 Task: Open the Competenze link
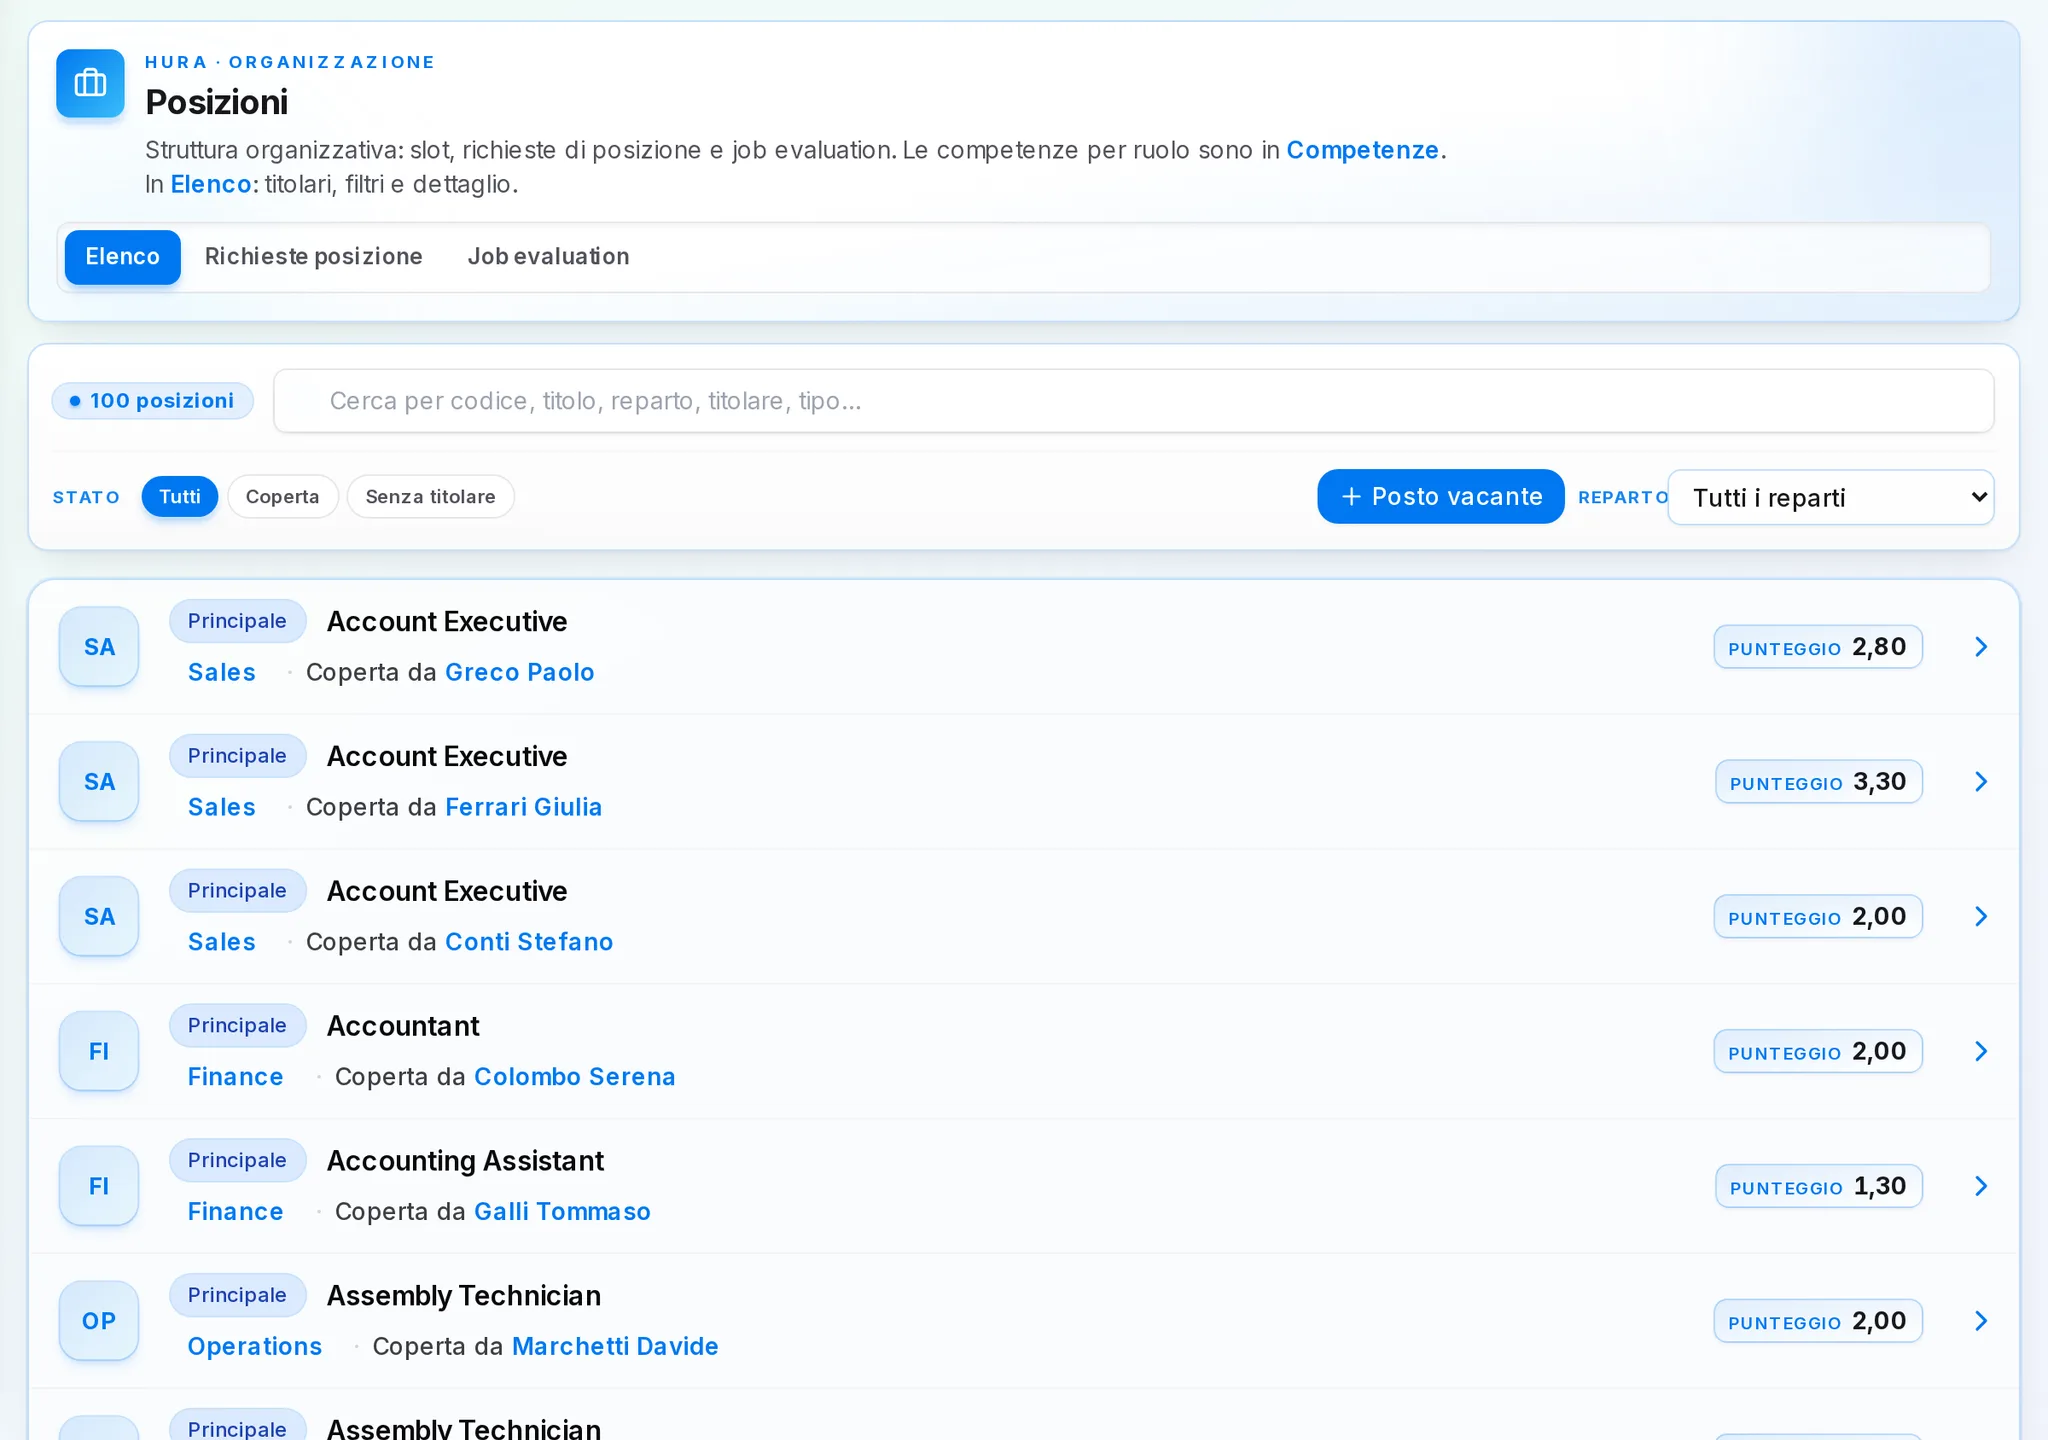click(x=1362, y=150)
